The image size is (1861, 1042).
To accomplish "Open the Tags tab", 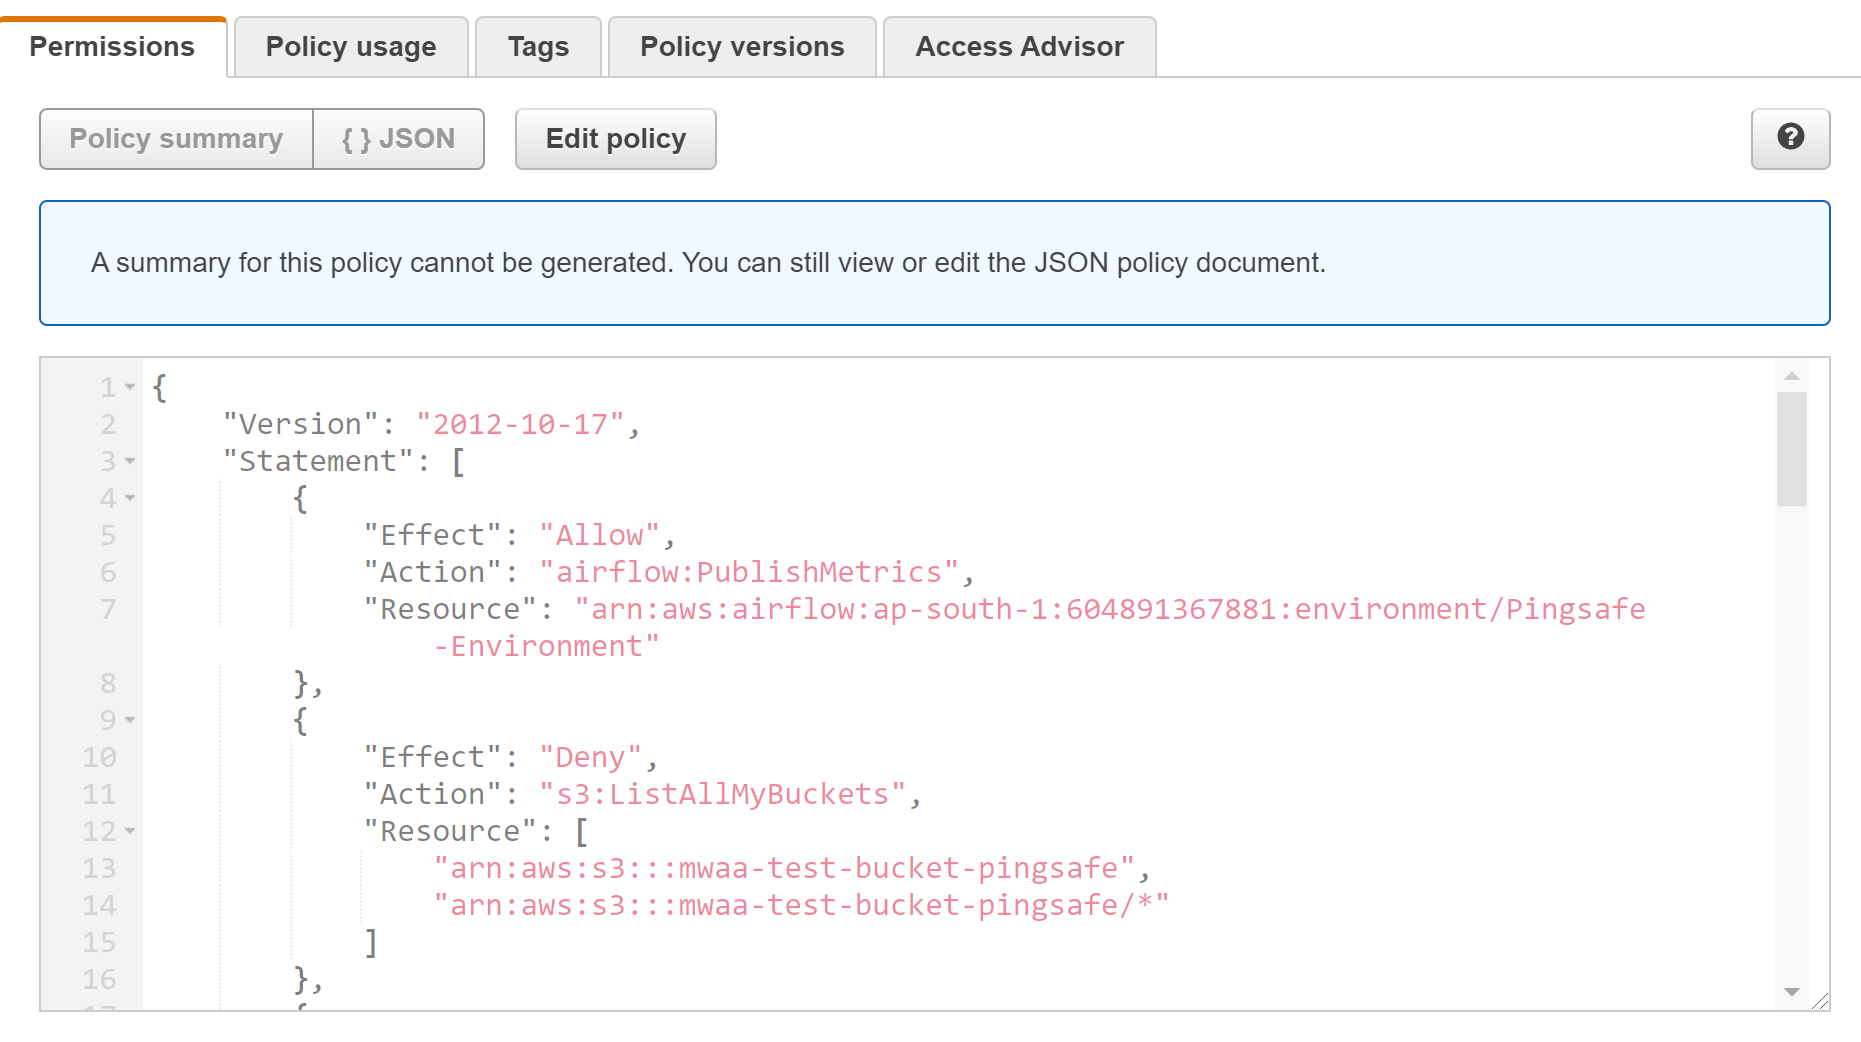I will 538,47.
